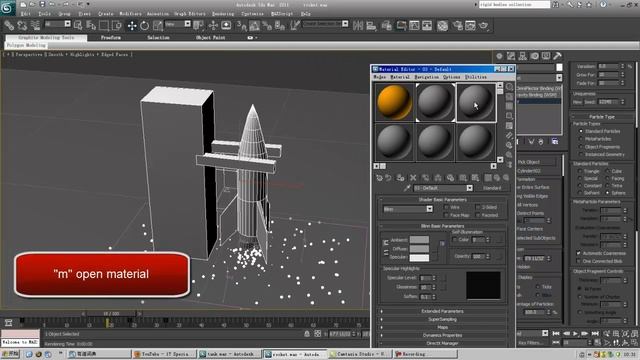This screenshot has width=640, height=360.
Task: Click the Mirror tool icon
Action: 358,26
